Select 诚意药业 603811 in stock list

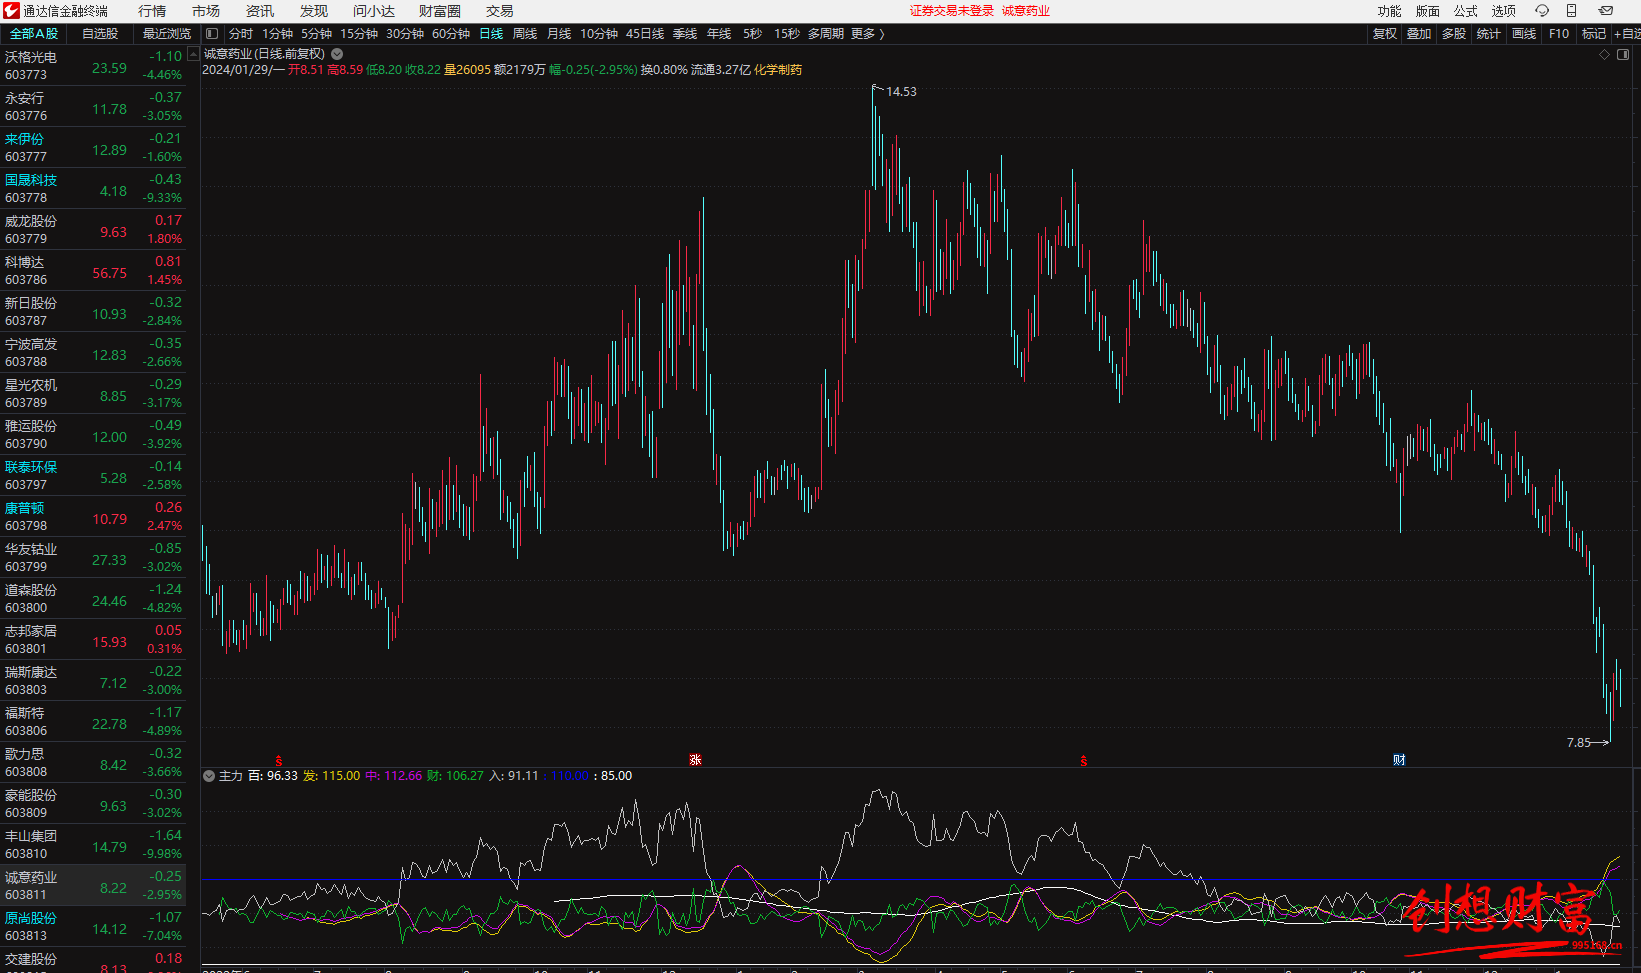(93, 886)
